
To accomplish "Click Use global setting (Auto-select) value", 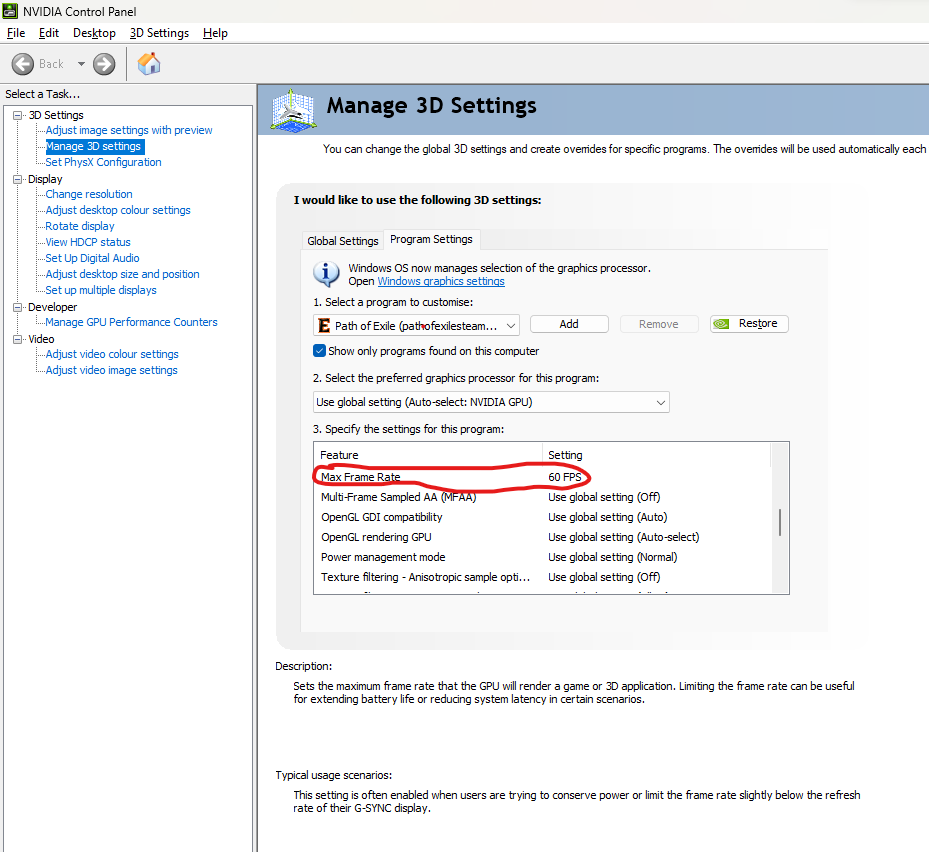I will [623, 537].
